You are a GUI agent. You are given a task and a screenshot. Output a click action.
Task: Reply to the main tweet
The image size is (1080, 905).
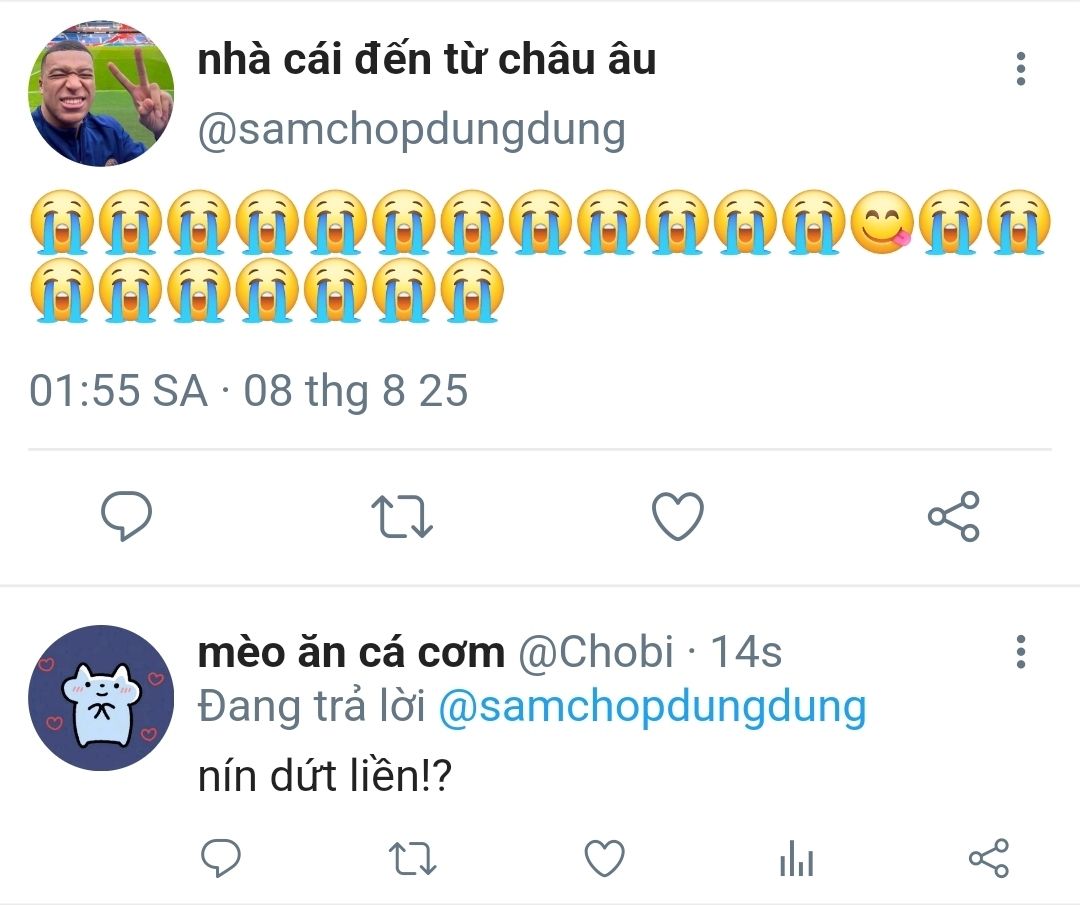click(x=127, y=516)
